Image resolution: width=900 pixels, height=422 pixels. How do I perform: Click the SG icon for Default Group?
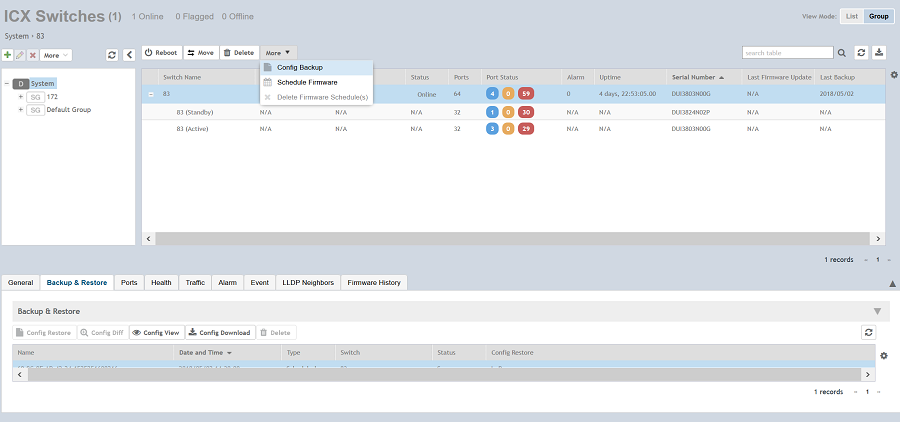coord(35,110)
